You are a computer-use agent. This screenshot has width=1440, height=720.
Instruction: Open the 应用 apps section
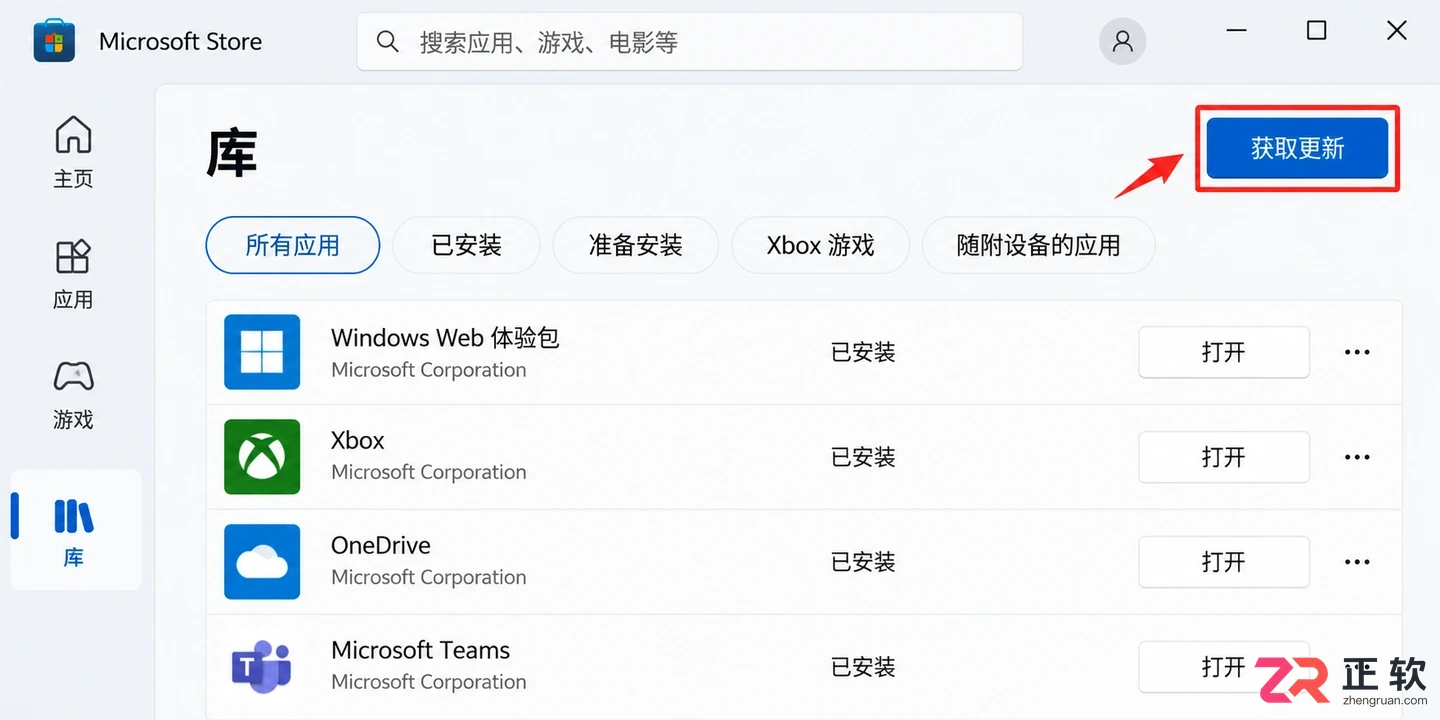tap(73, 274)
